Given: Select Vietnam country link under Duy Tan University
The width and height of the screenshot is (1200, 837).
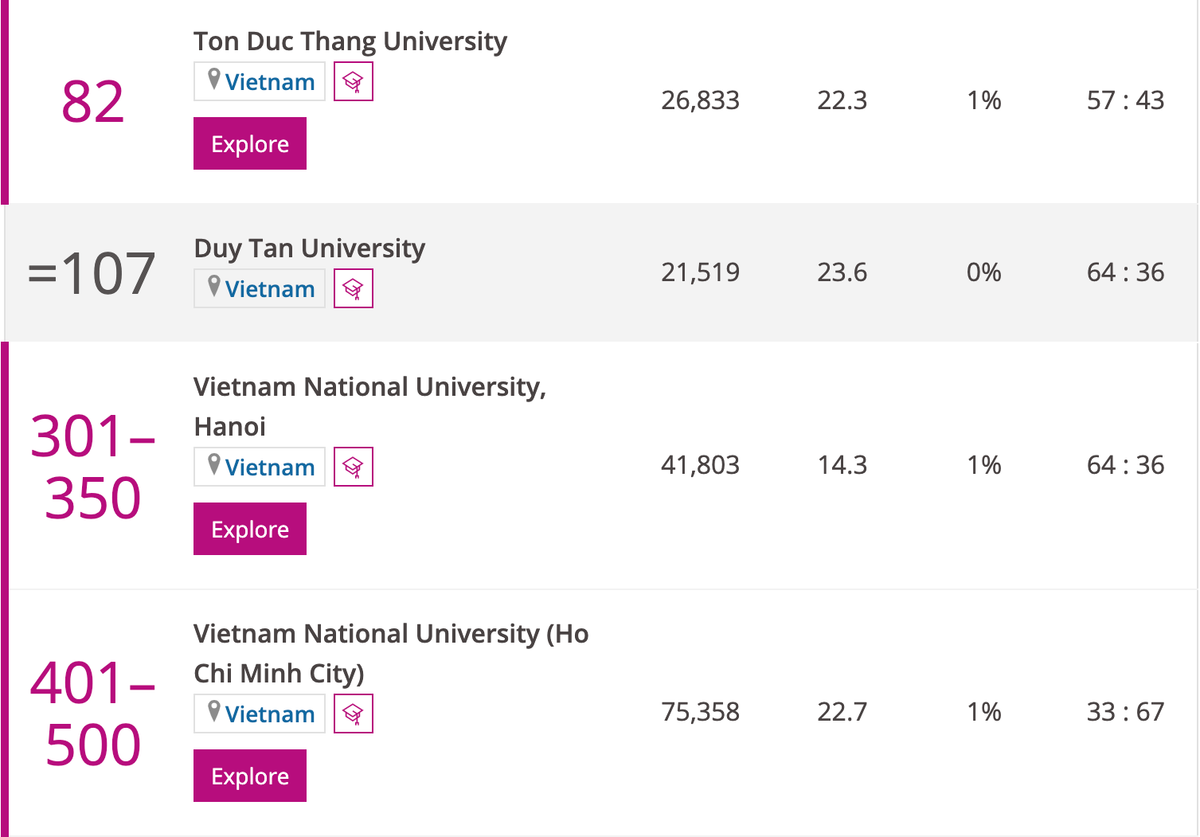Looking at the screenshot, I should (x=270, y=289).
